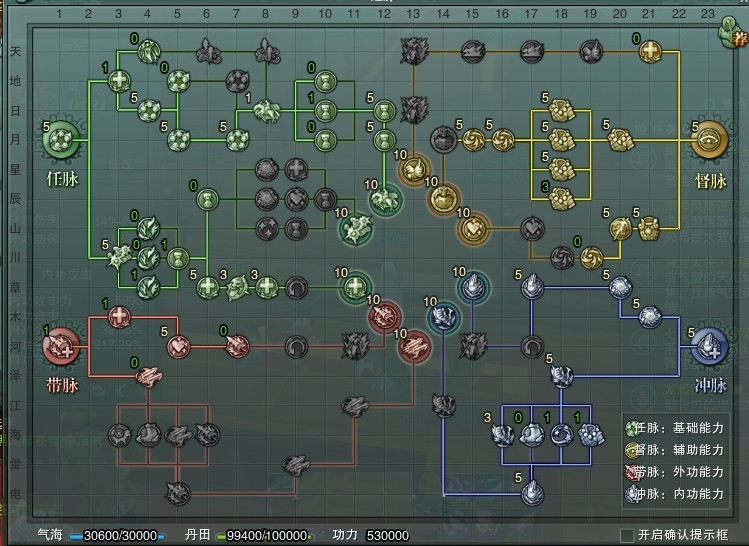Select the dark gray apple node
The height and width of the screenshot is (546, 749).
pos(443,138)
